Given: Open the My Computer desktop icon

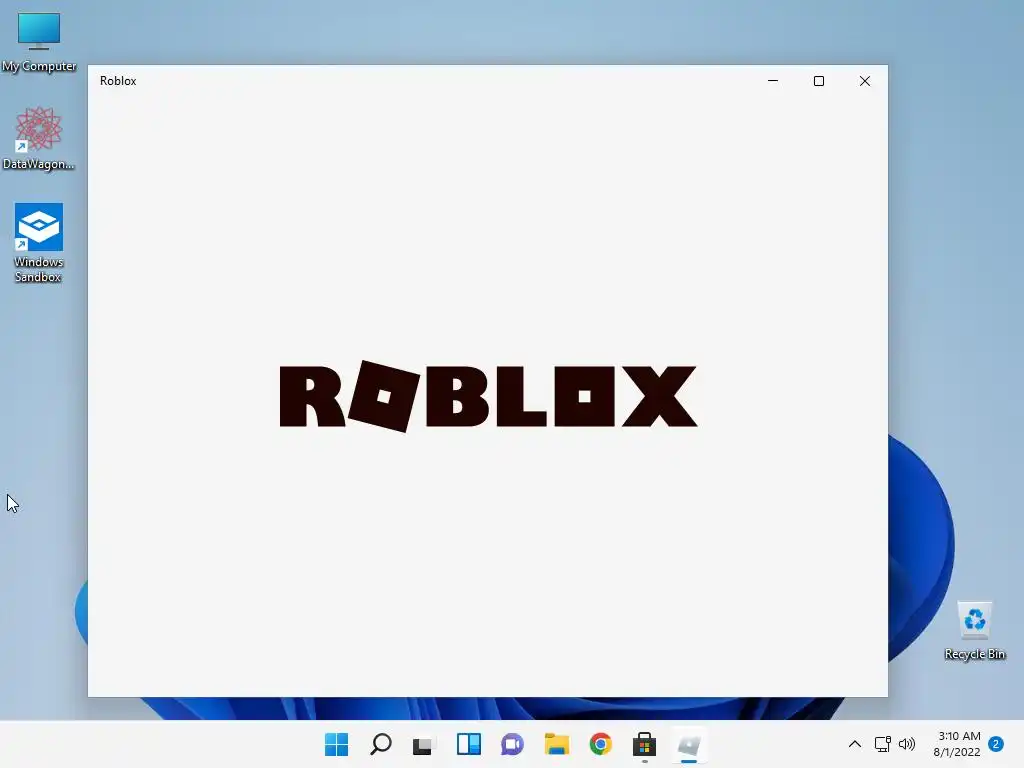Looking at the screenshot, I should tap(39, 42).
